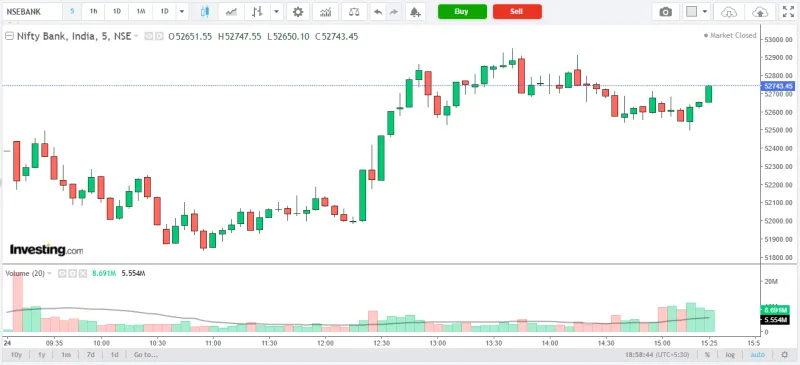800x365 pixels.
Task: Click the 12:30 time axis label
Action: [382, 343]
